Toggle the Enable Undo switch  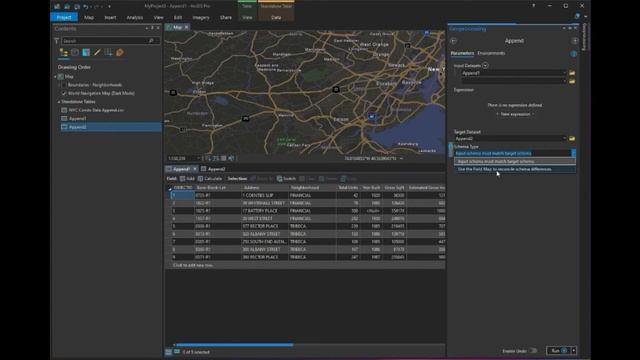tap(533, 351)
